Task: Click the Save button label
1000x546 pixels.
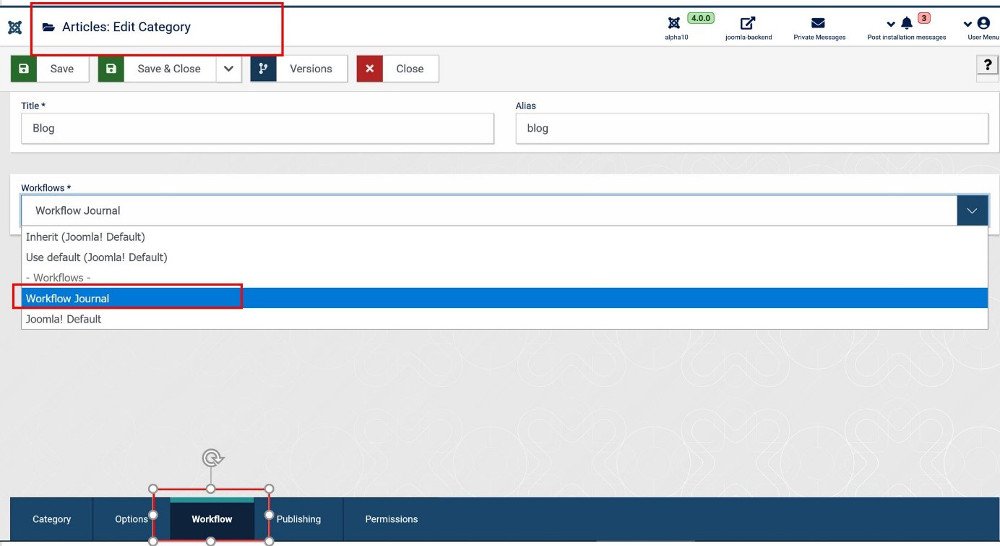Action: click(x=62, y=69)
